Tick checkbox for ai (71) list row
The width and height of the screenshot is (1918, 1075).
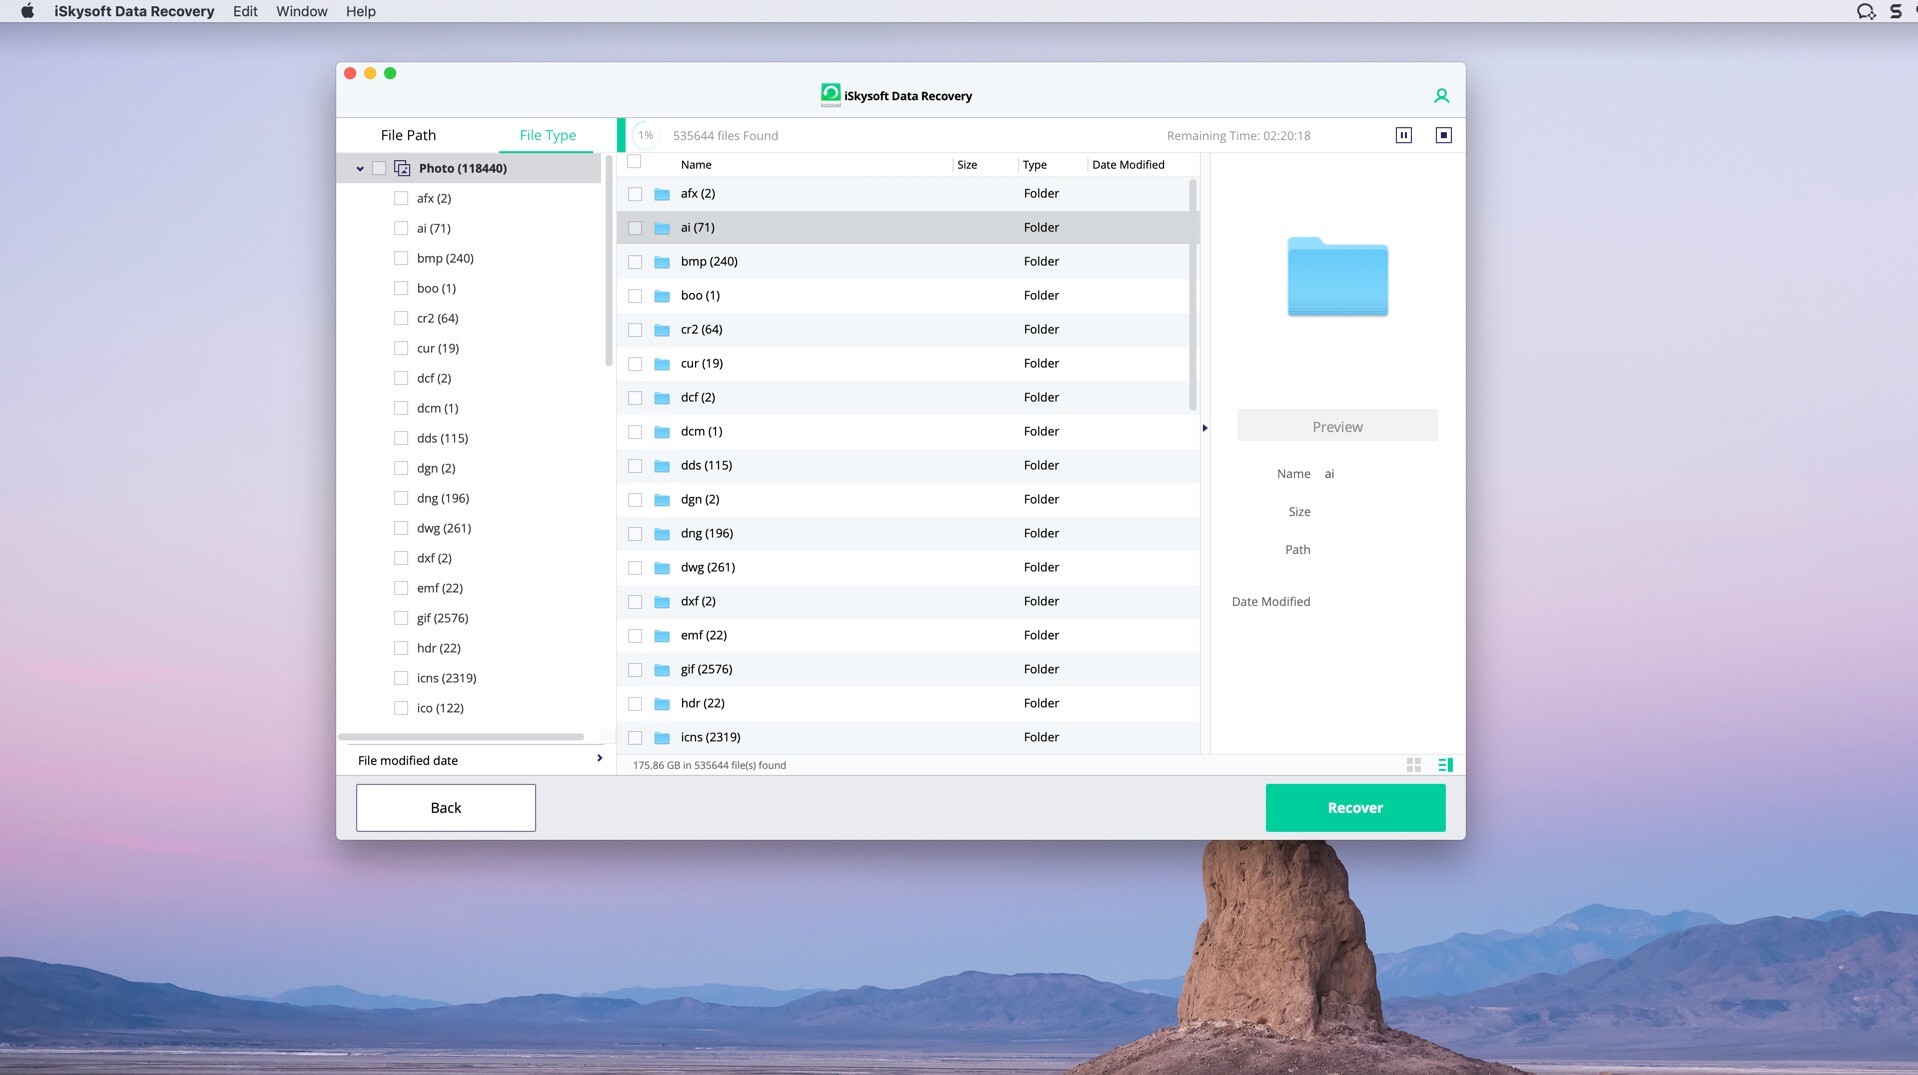click(x=635, y=228)
